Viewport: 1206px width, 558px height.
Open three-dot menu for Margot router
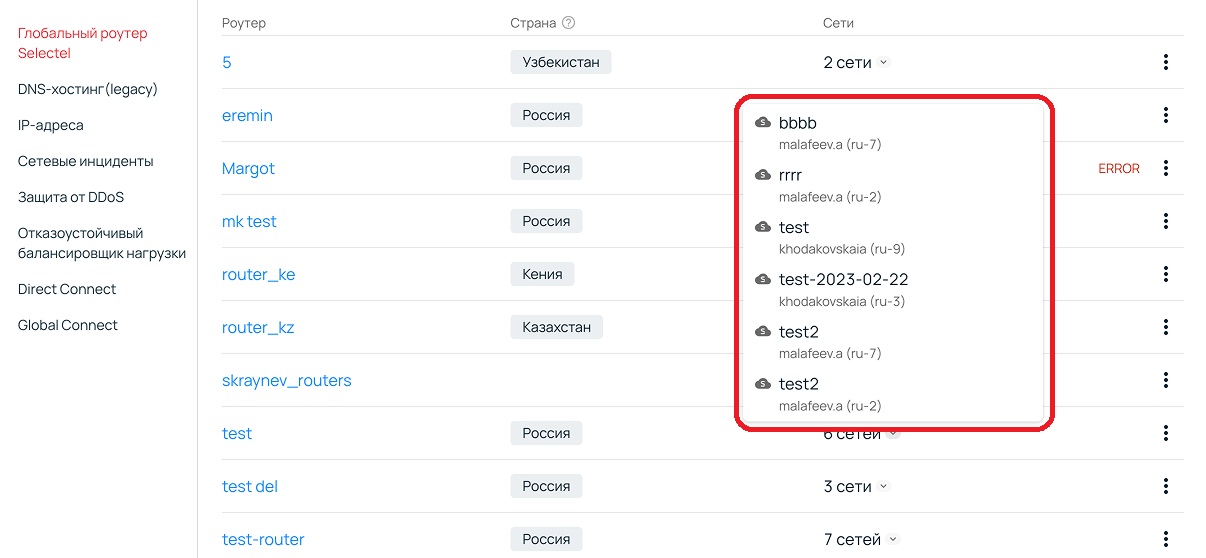1166,168
